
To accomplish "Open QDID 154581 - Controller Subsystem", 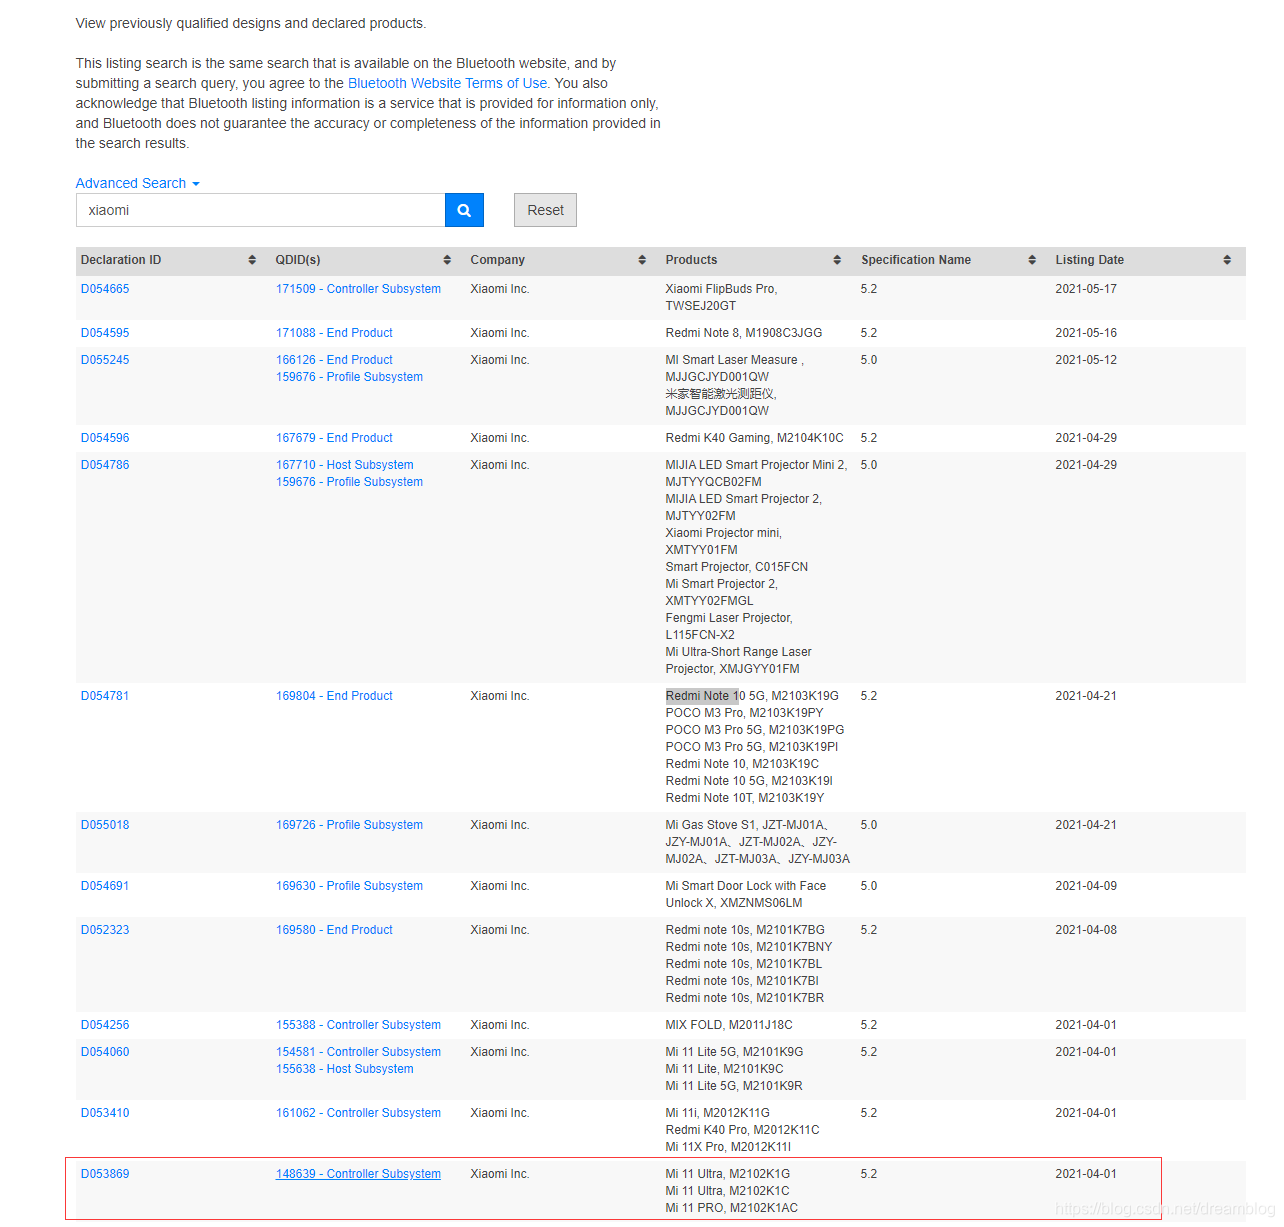I will pyautogui.click(x=358, y=1052).
